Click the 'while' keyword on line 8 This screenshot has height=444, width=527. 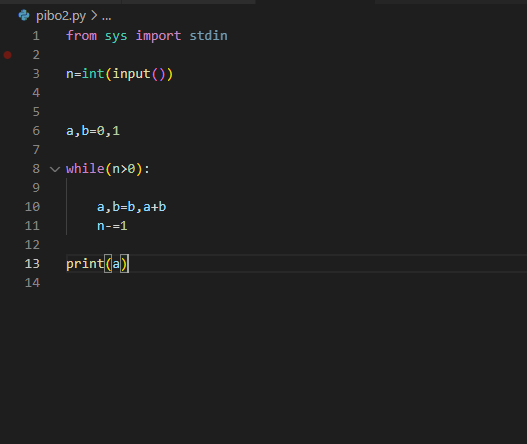click(x=85, y=169)
